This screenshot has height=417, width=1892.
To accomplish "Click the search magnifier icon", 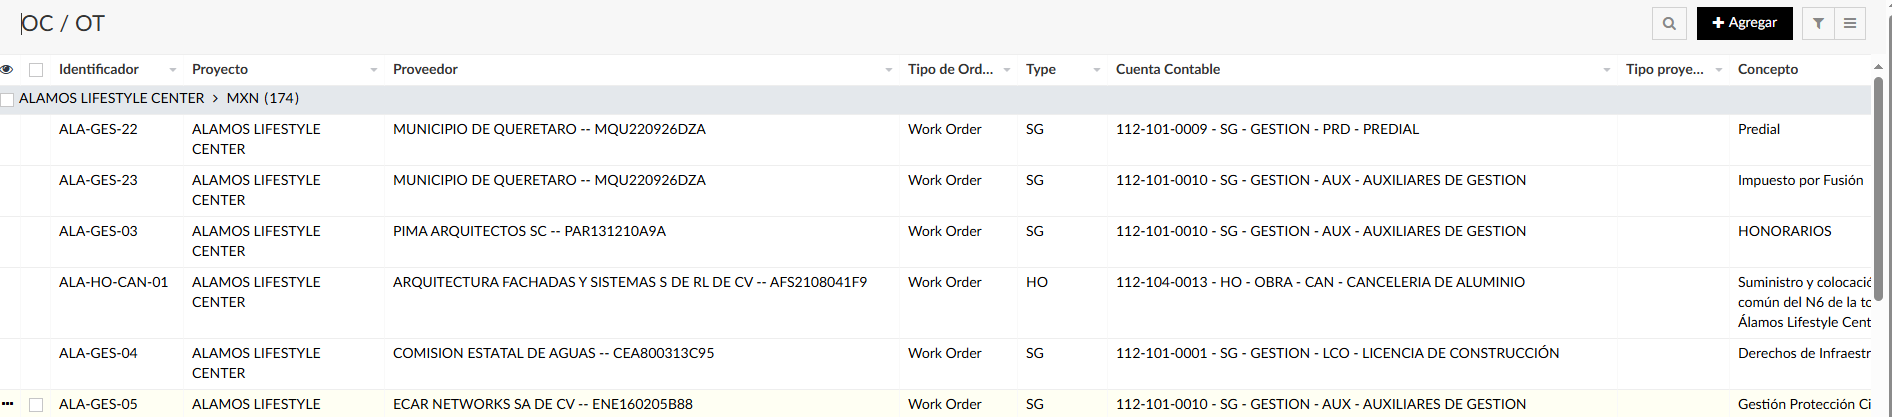I will pos(1669,23).
